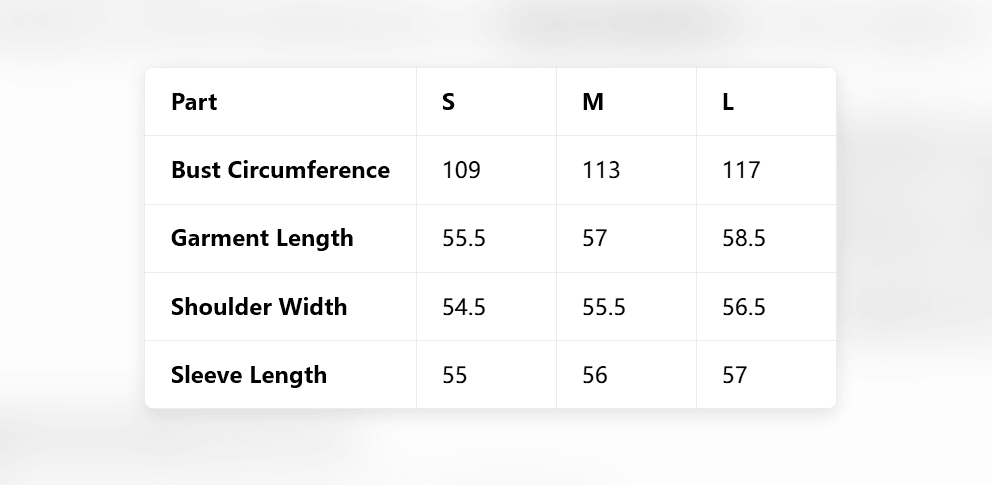
Task: Click the Bust Circumference row label
Action: click(x=280, y=170)
